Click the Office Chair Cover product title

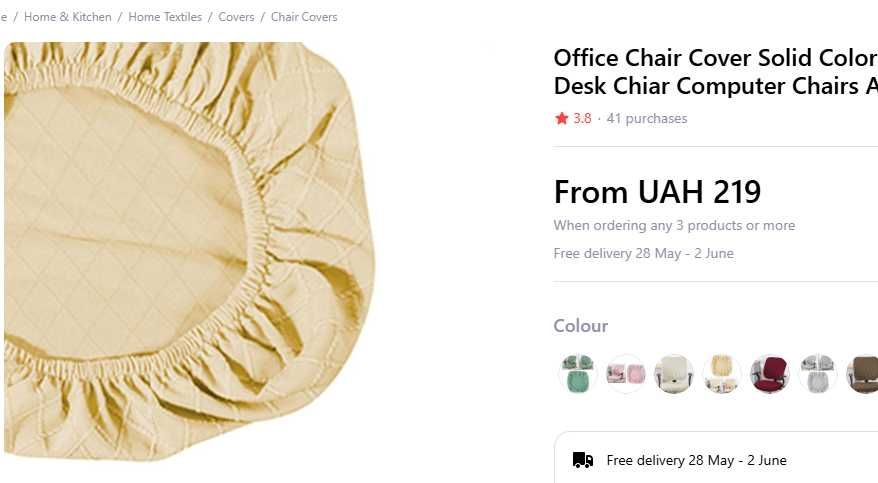coord(715,71)
